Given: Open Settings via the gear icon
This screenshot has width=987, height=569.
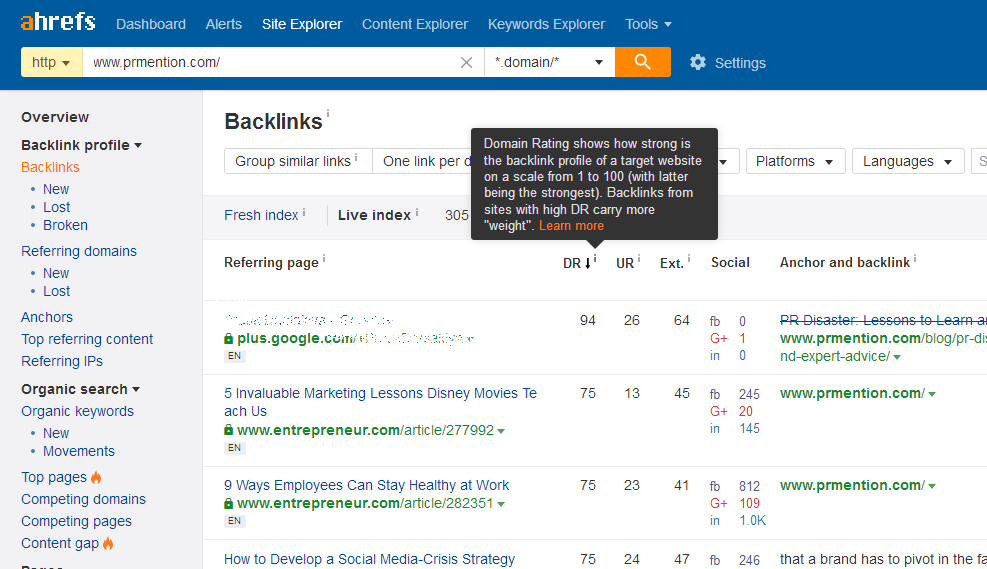Looking at the screenshot, I should click(697, 62).
